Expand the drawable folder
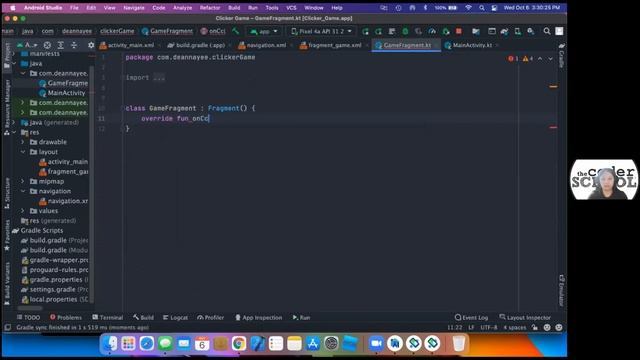Screen dimensions: 640x360 [23, 142]
